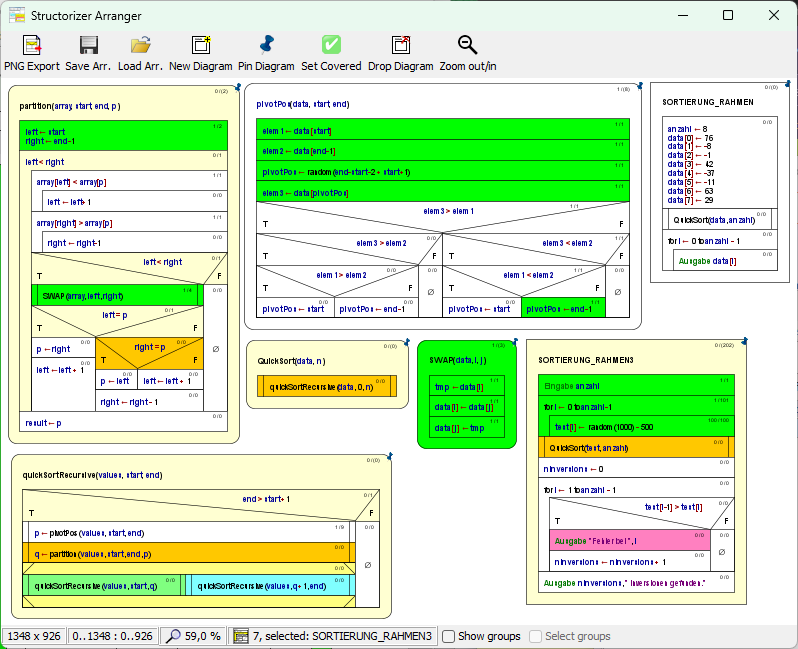
Task: Click the disabled Select groups checkbox
Action: click(535, 636)
